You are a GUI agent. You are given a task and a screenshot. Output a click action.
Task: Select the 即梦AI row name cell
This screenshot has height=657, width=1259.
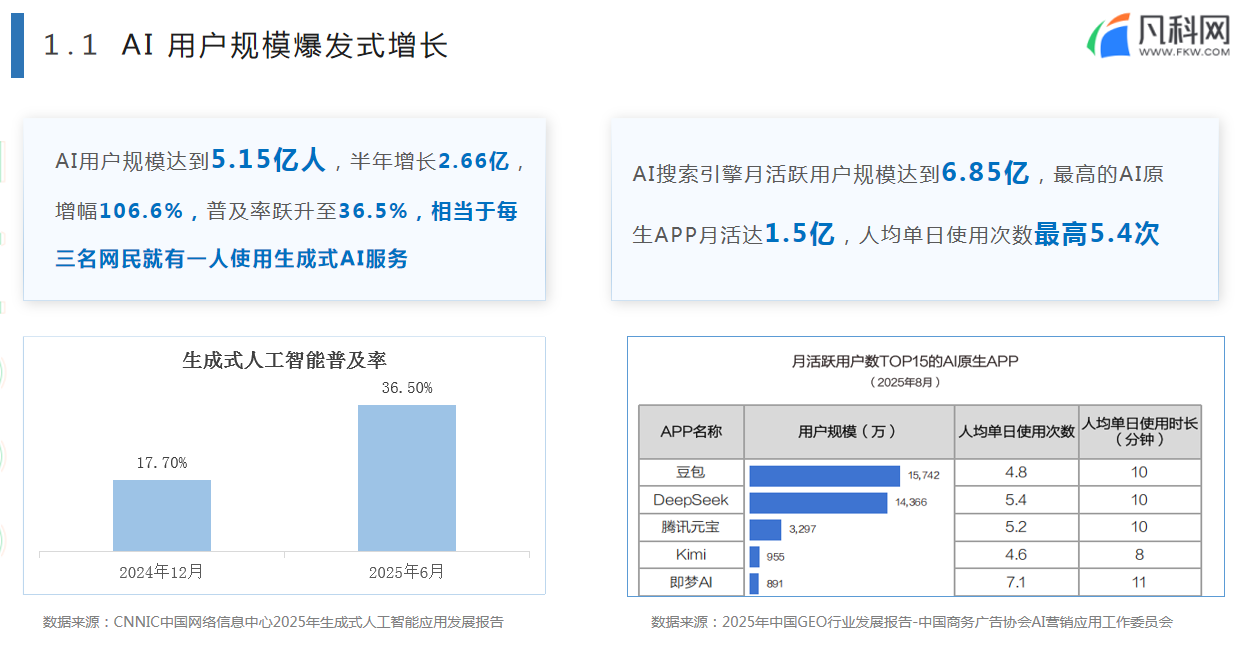coord(691,582)
